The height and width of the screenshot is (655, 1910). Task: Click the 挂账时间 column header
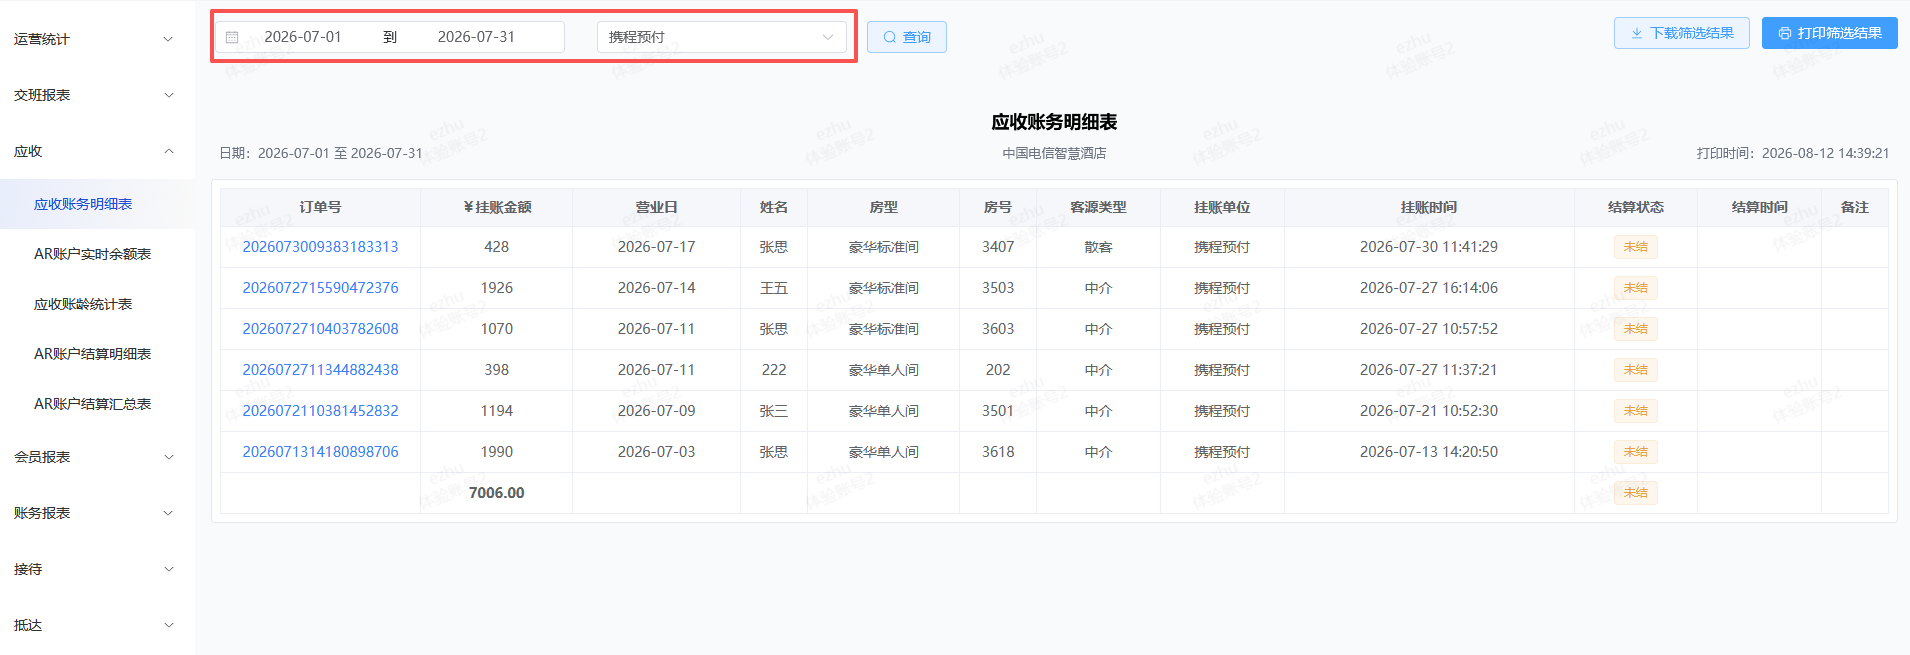coord(1429,207)
